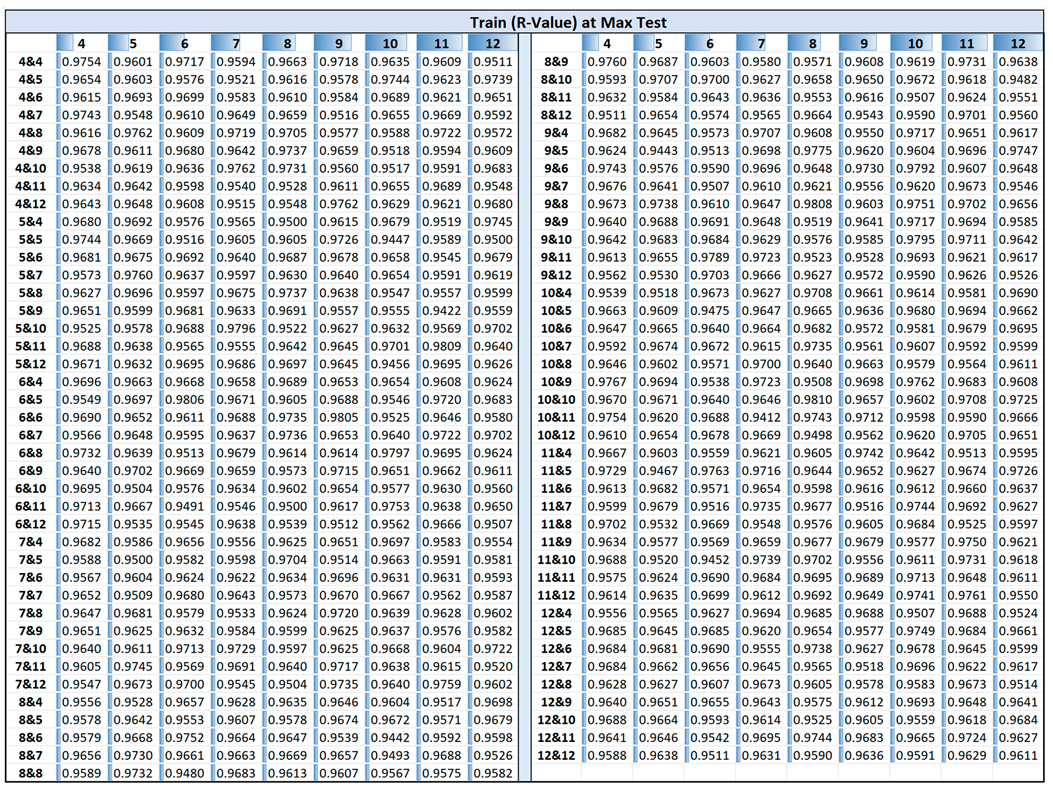The height and width of the screenshot is (790, 1053).
Task: Click the title 'Train (R-Value) at Max Test'
Action: click(x=568, y=22)
